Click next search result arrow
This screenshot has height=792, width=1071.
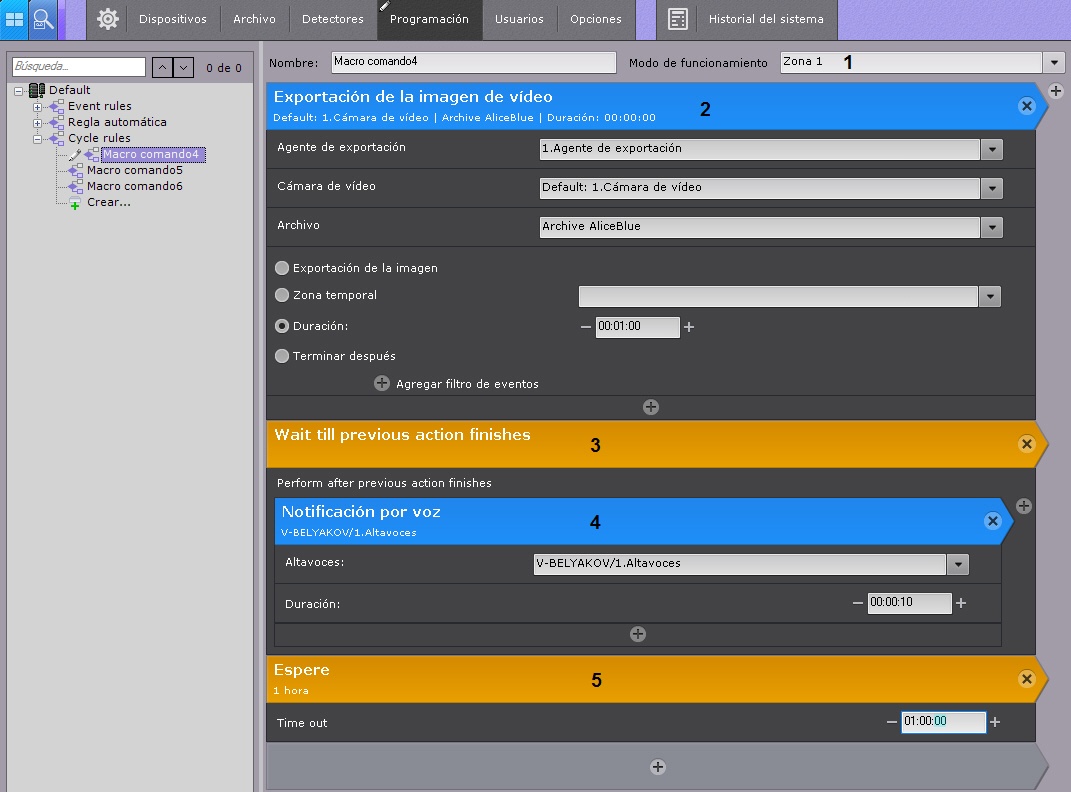[x=184, y=67]
